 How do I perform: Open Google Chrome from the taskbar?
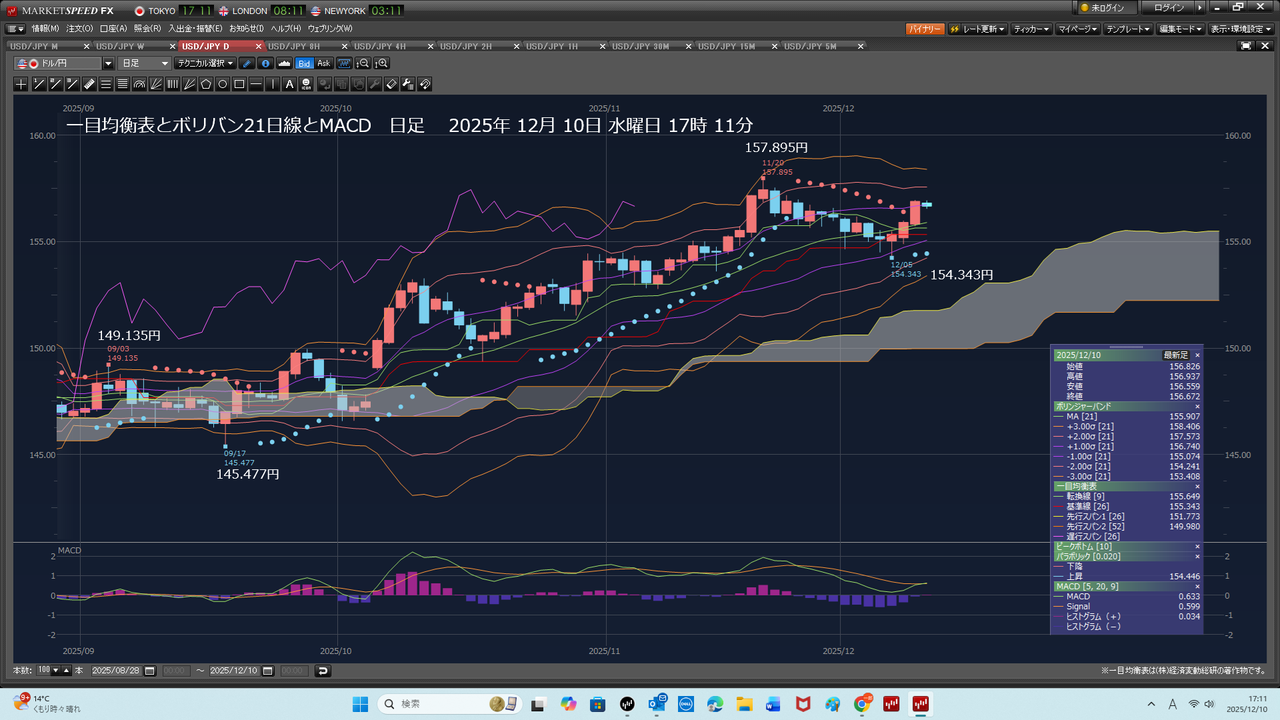862,704
